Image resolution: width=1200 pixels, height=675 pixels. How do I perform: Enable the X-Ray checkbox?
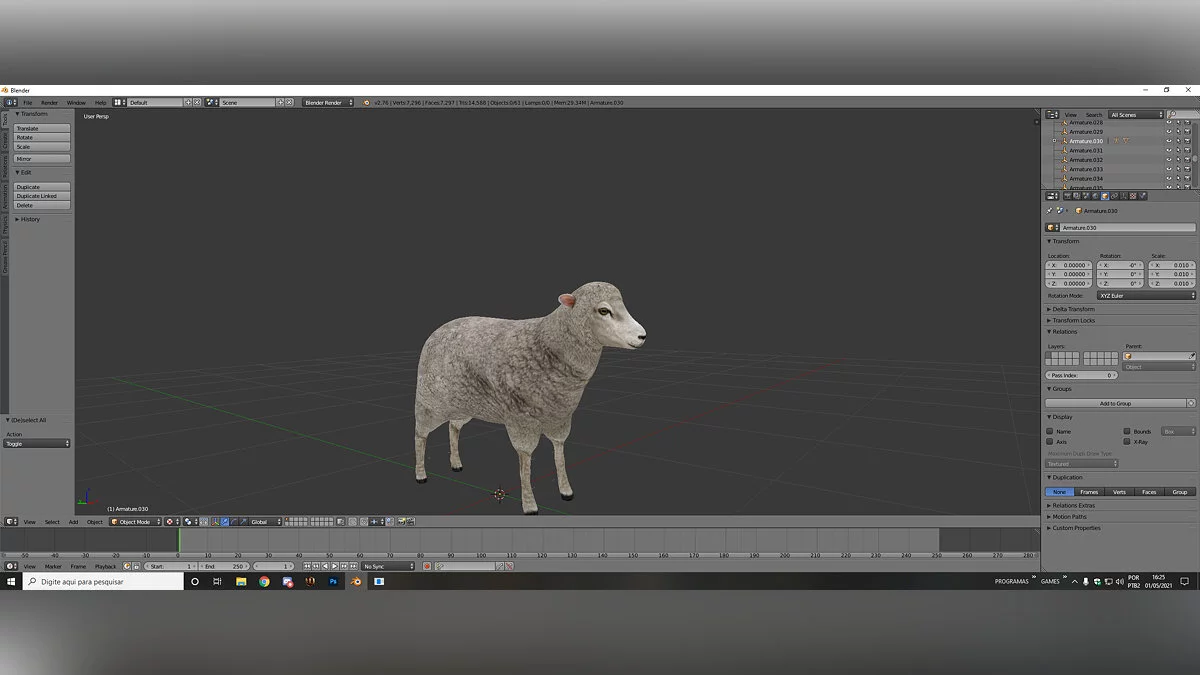pos(1127,441)
